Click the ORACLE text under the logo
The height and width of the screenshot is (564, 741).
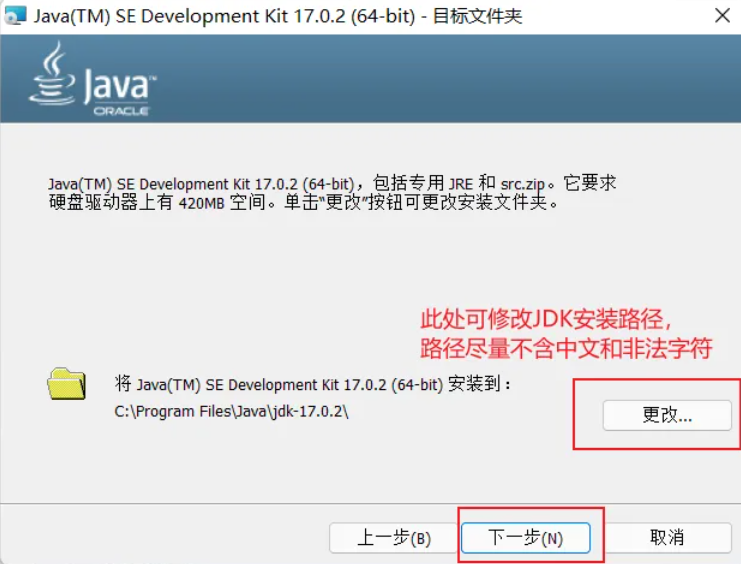click(x=121, y=111)
